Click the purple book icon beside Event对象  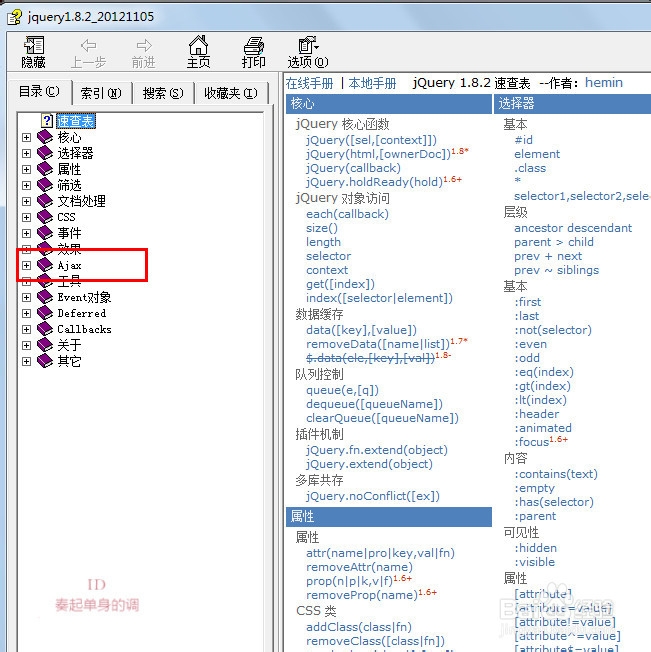(x=45, y=297)
